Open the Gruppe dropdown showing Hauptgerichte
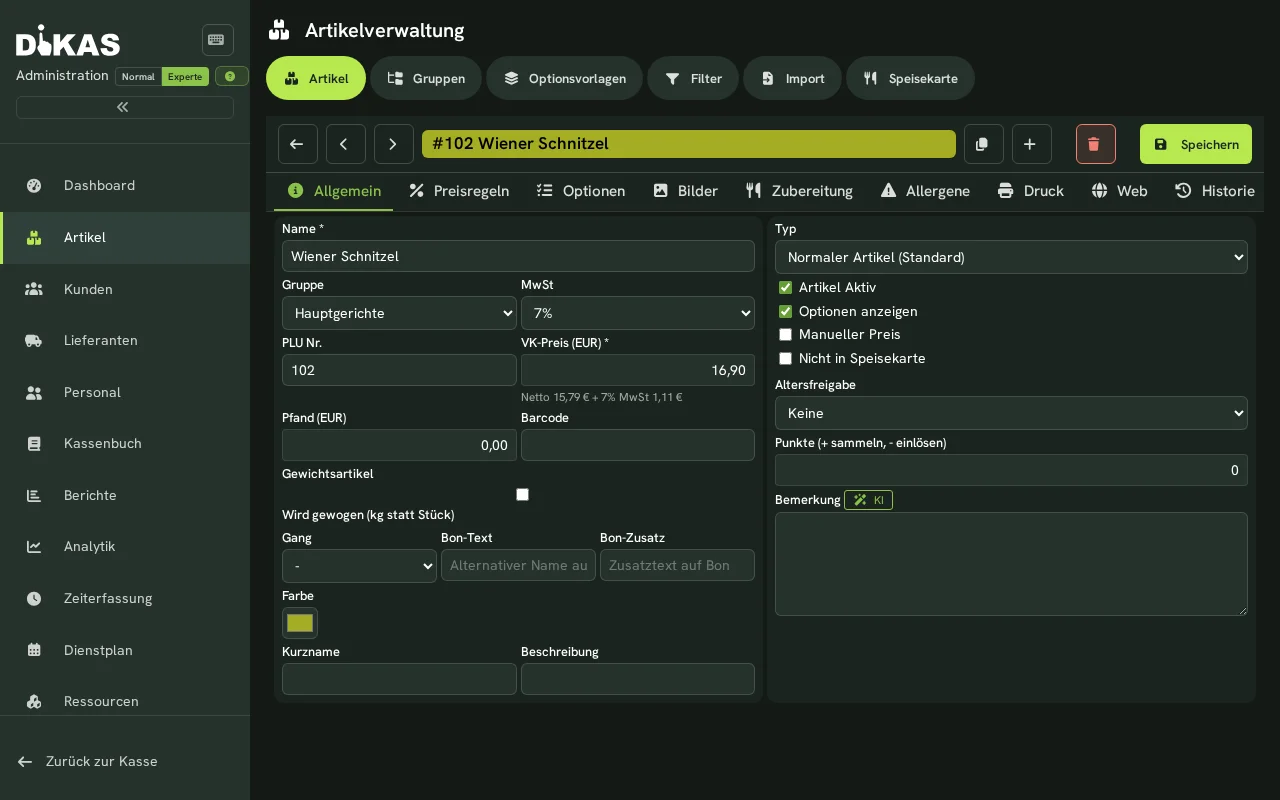The height and width of the screenshot is (800, 1280). (x=399, y=313)
